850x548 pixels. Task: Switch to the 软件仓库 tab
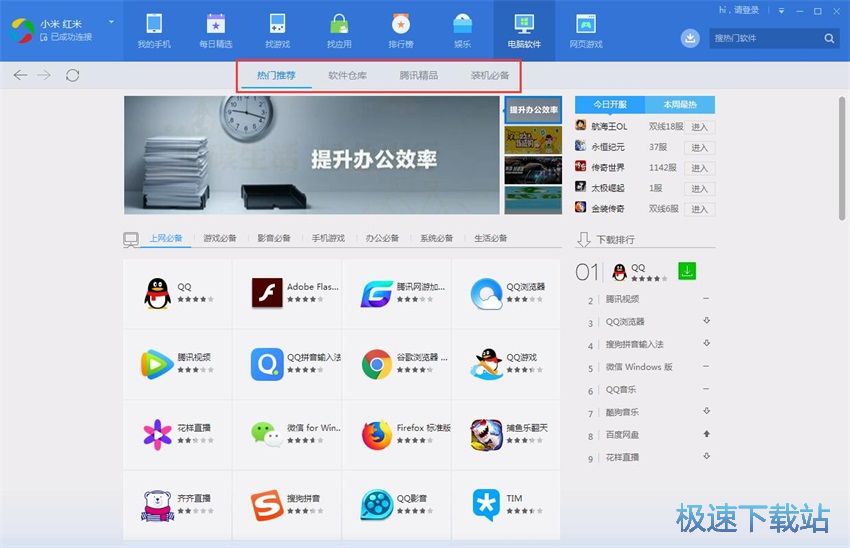point(347,75)
